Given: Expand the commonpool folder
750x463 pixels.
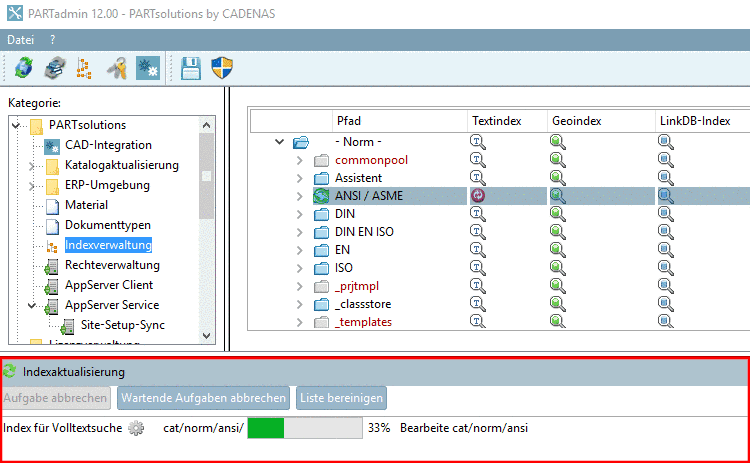Looking at the screenshot, I should [300, 160].
